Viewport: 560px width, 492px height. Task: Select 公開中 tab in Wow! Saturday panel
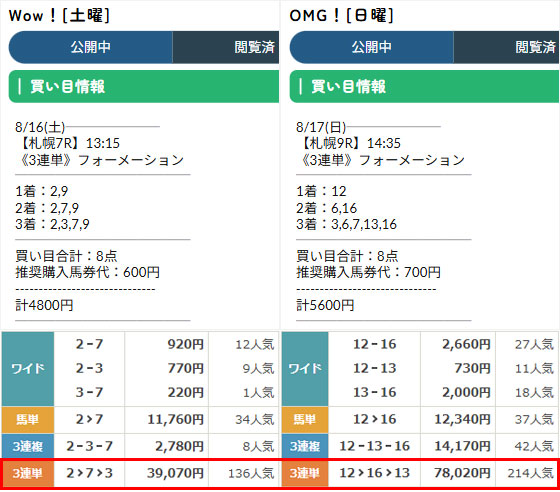[x=91, y=47]
